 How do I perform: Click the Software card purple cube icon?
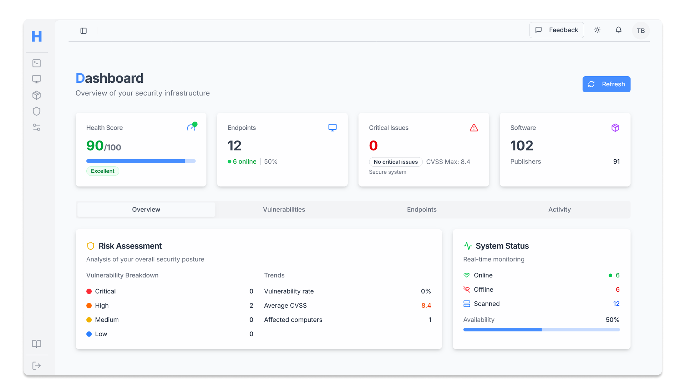[615, 128]
